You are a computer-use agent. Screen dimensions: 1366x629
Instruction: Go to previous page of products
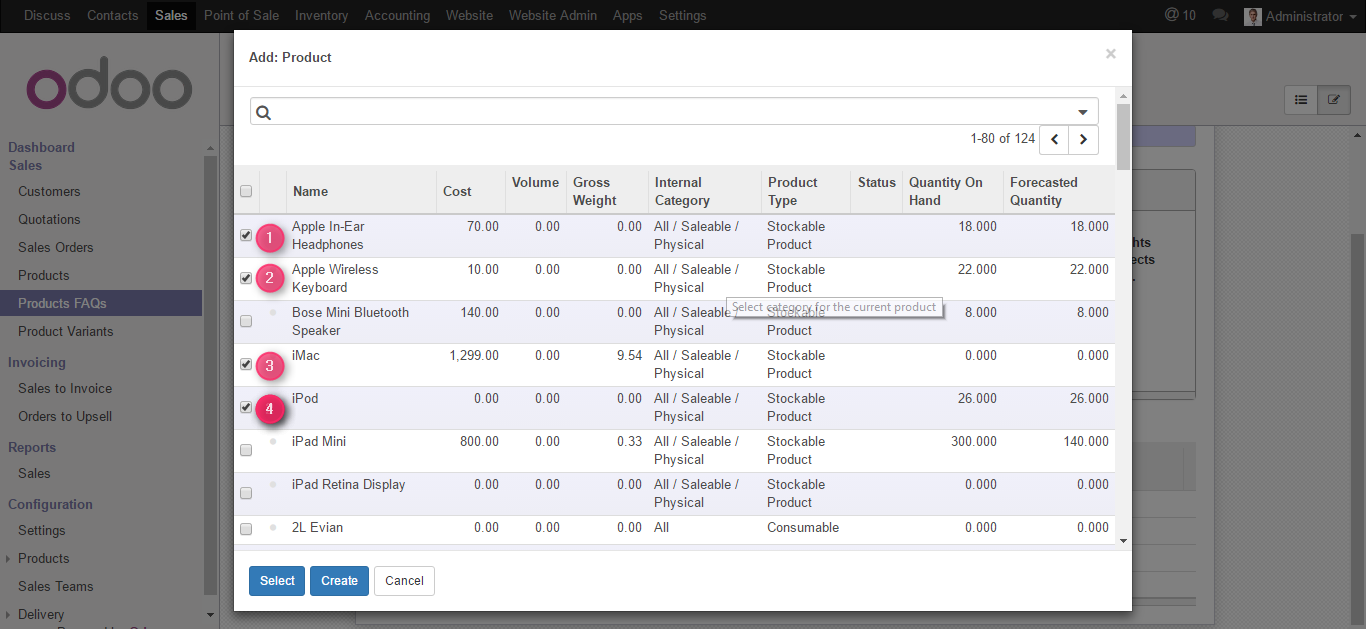(x=1054, y=140)
